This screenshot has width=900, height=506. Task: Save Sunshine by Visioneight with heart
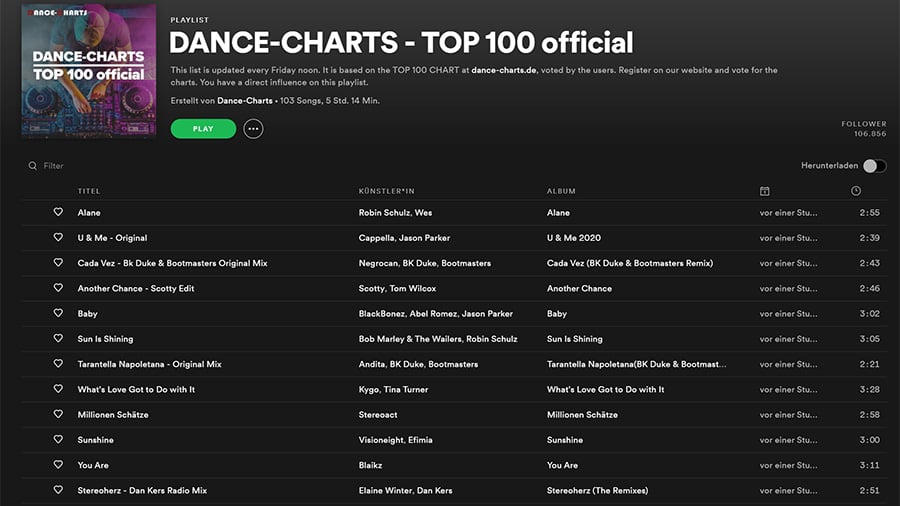click(x=58, y=439)
